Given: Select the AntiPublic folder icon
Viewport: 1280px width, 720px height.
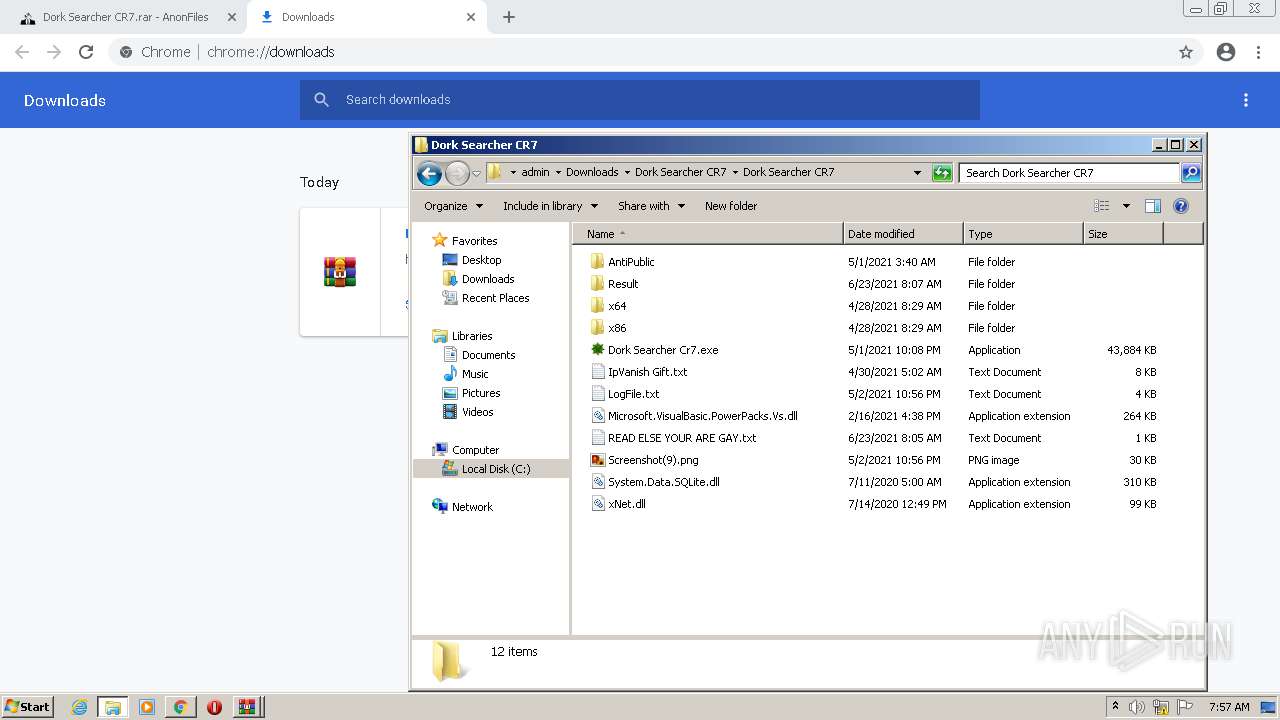Looking at the screenshot, I should [598, 262].
